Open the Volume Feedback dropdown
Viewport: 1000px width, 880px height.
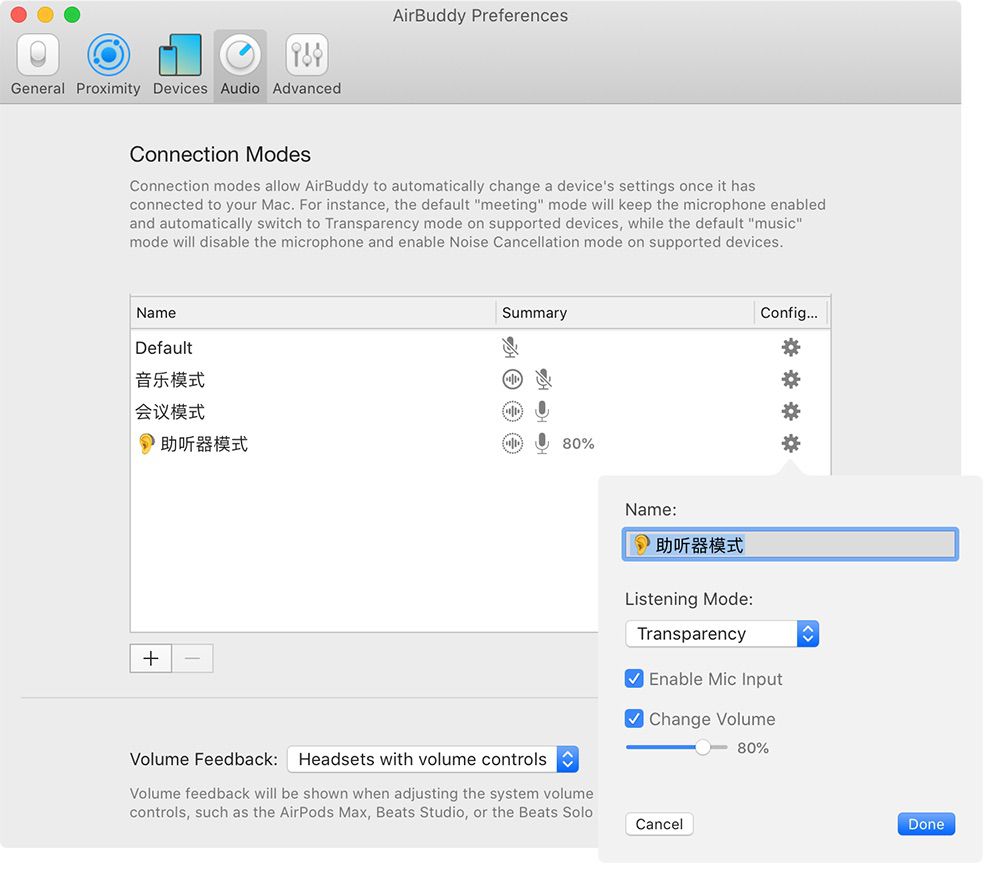[x=432, y=759]
